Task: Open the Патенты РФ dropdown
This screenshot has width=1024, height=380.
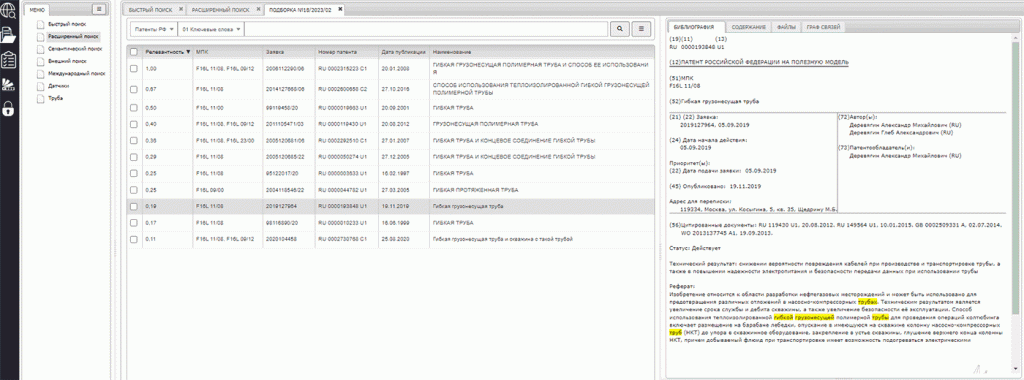Action: (x=153, y=29)
